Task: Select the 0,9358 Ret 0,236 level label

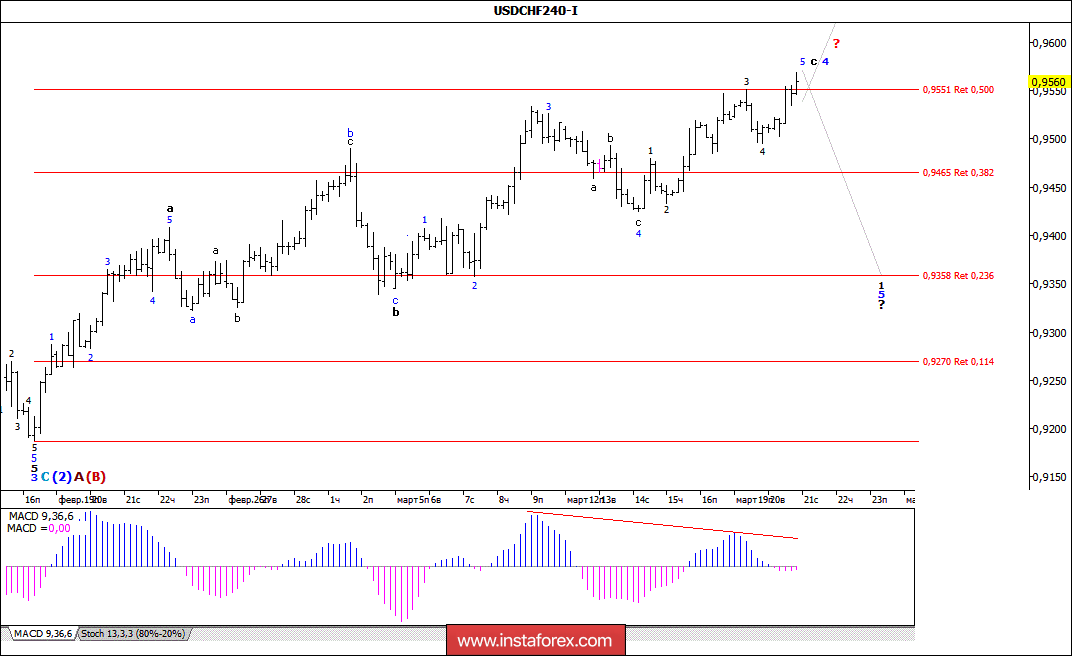Action: click(x=958, y=275)
